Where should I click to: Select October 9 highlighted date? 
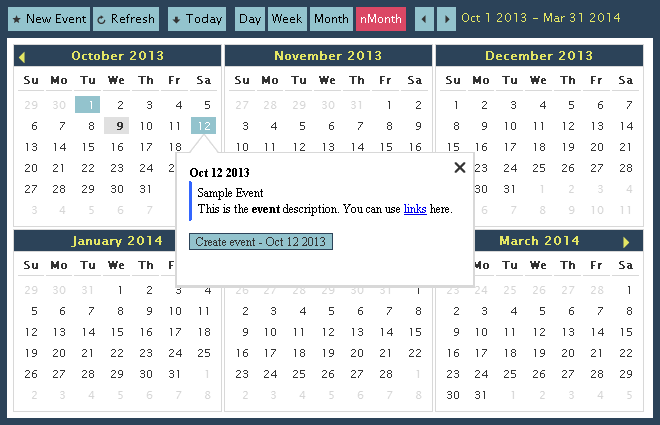[117, 126]
